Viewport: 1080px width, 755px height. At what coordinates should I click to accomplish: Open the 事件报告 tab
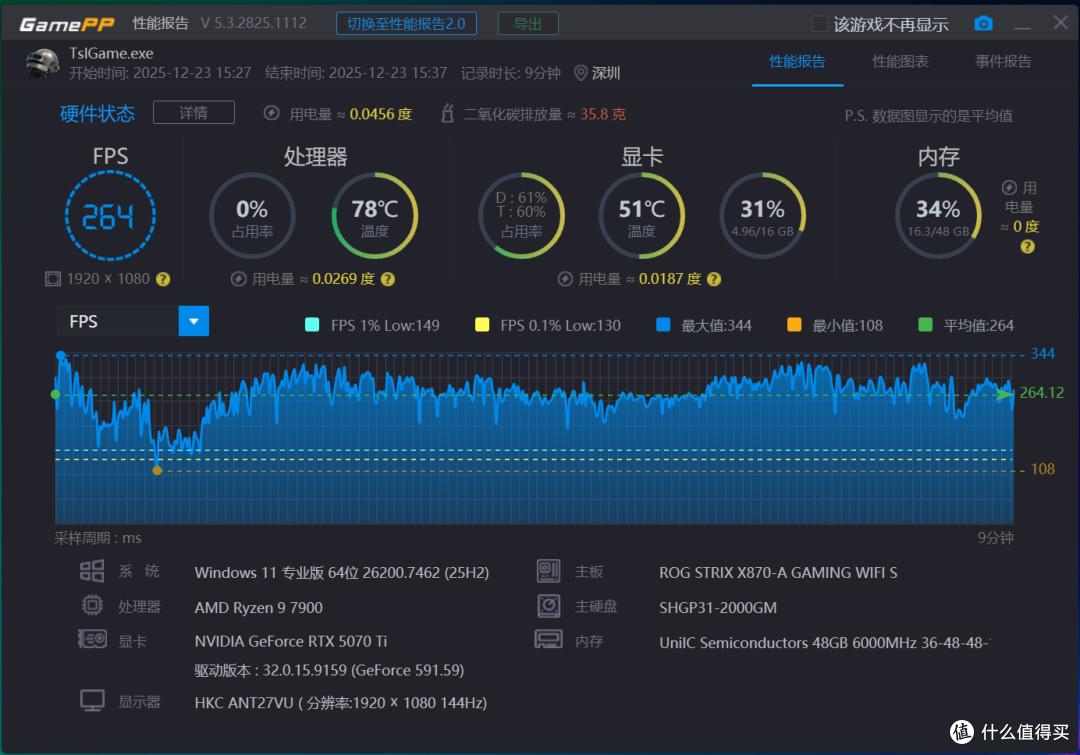point(1003,61)
